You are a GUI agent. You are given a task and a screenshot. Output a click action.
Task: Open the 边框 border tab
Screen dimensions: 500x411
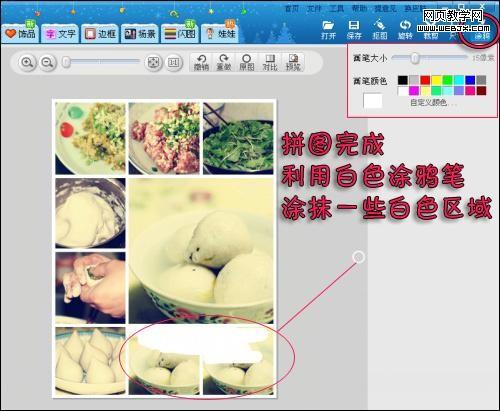(100, 34)
